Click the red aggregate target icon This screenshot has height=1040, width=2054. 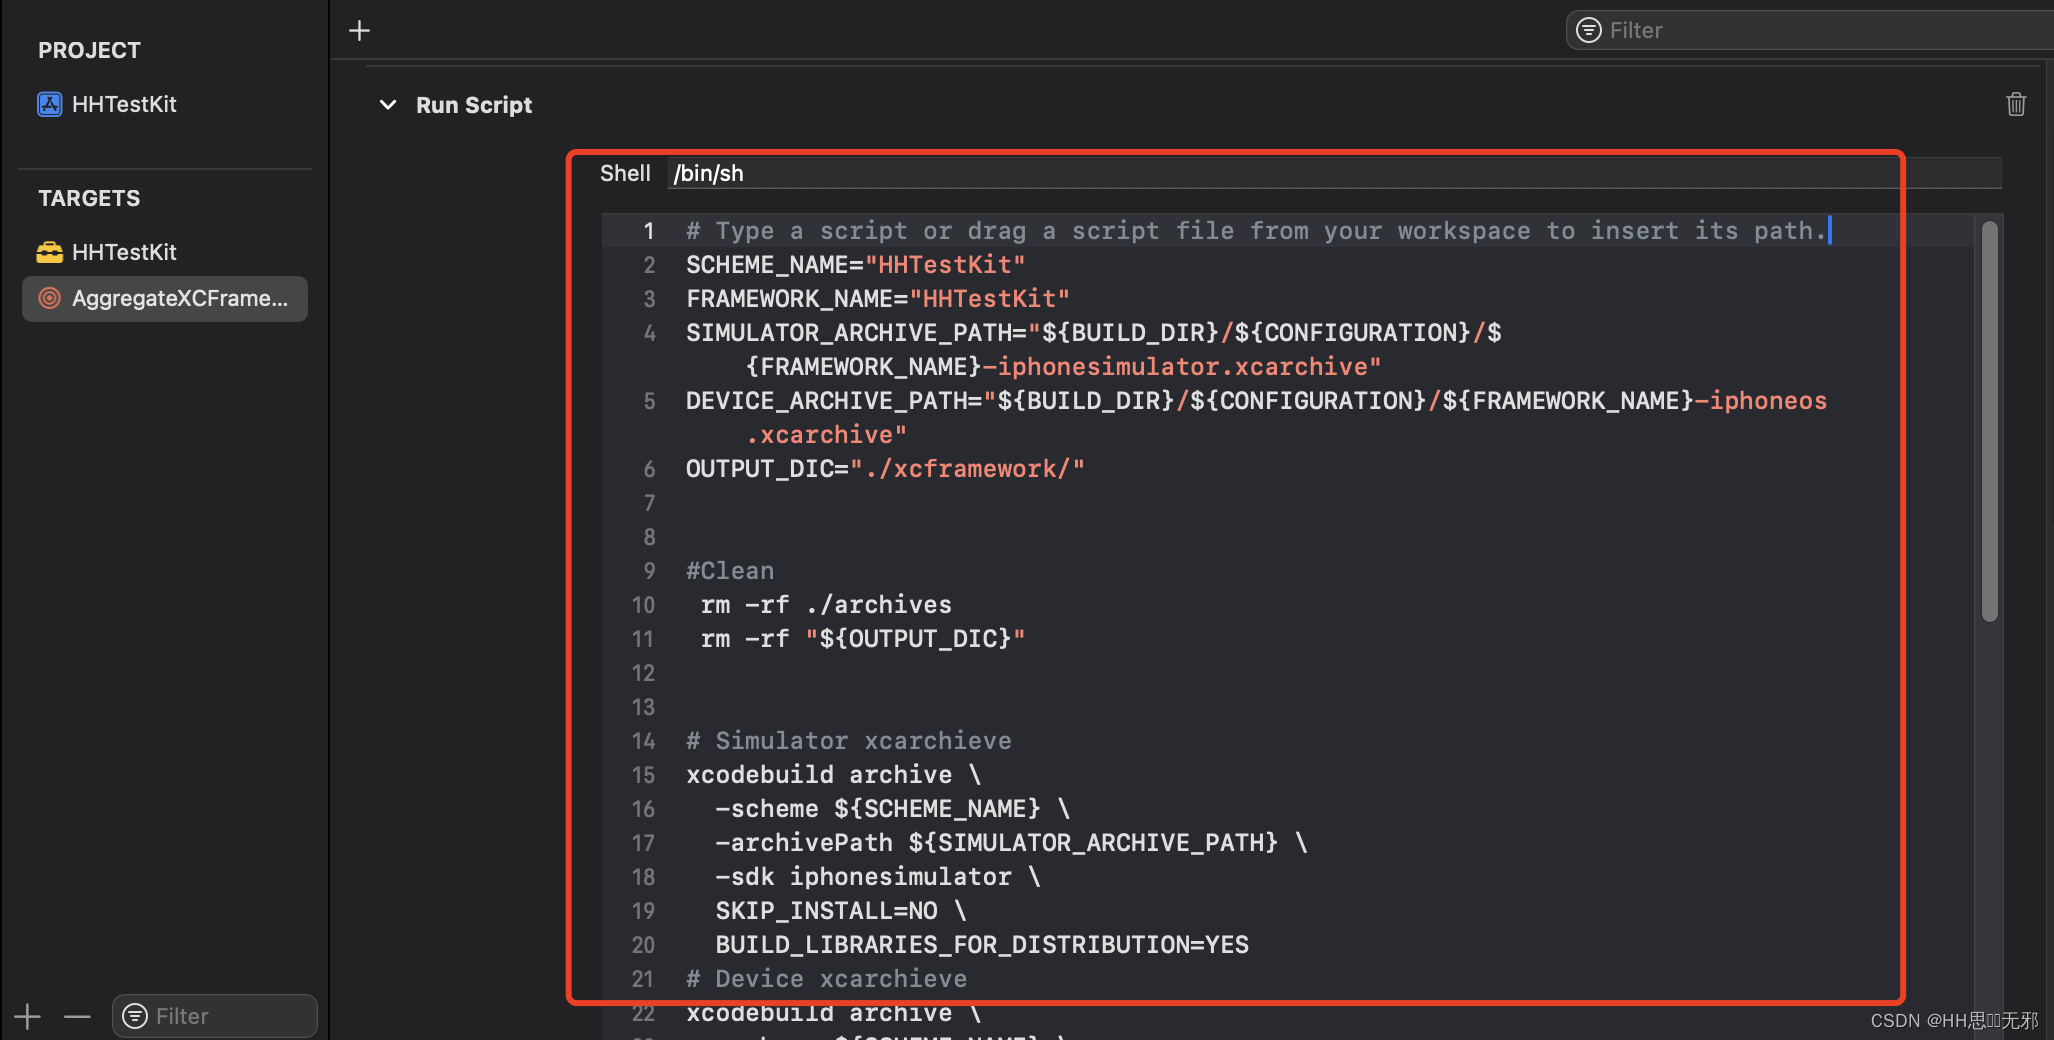(x=50, y=298)
